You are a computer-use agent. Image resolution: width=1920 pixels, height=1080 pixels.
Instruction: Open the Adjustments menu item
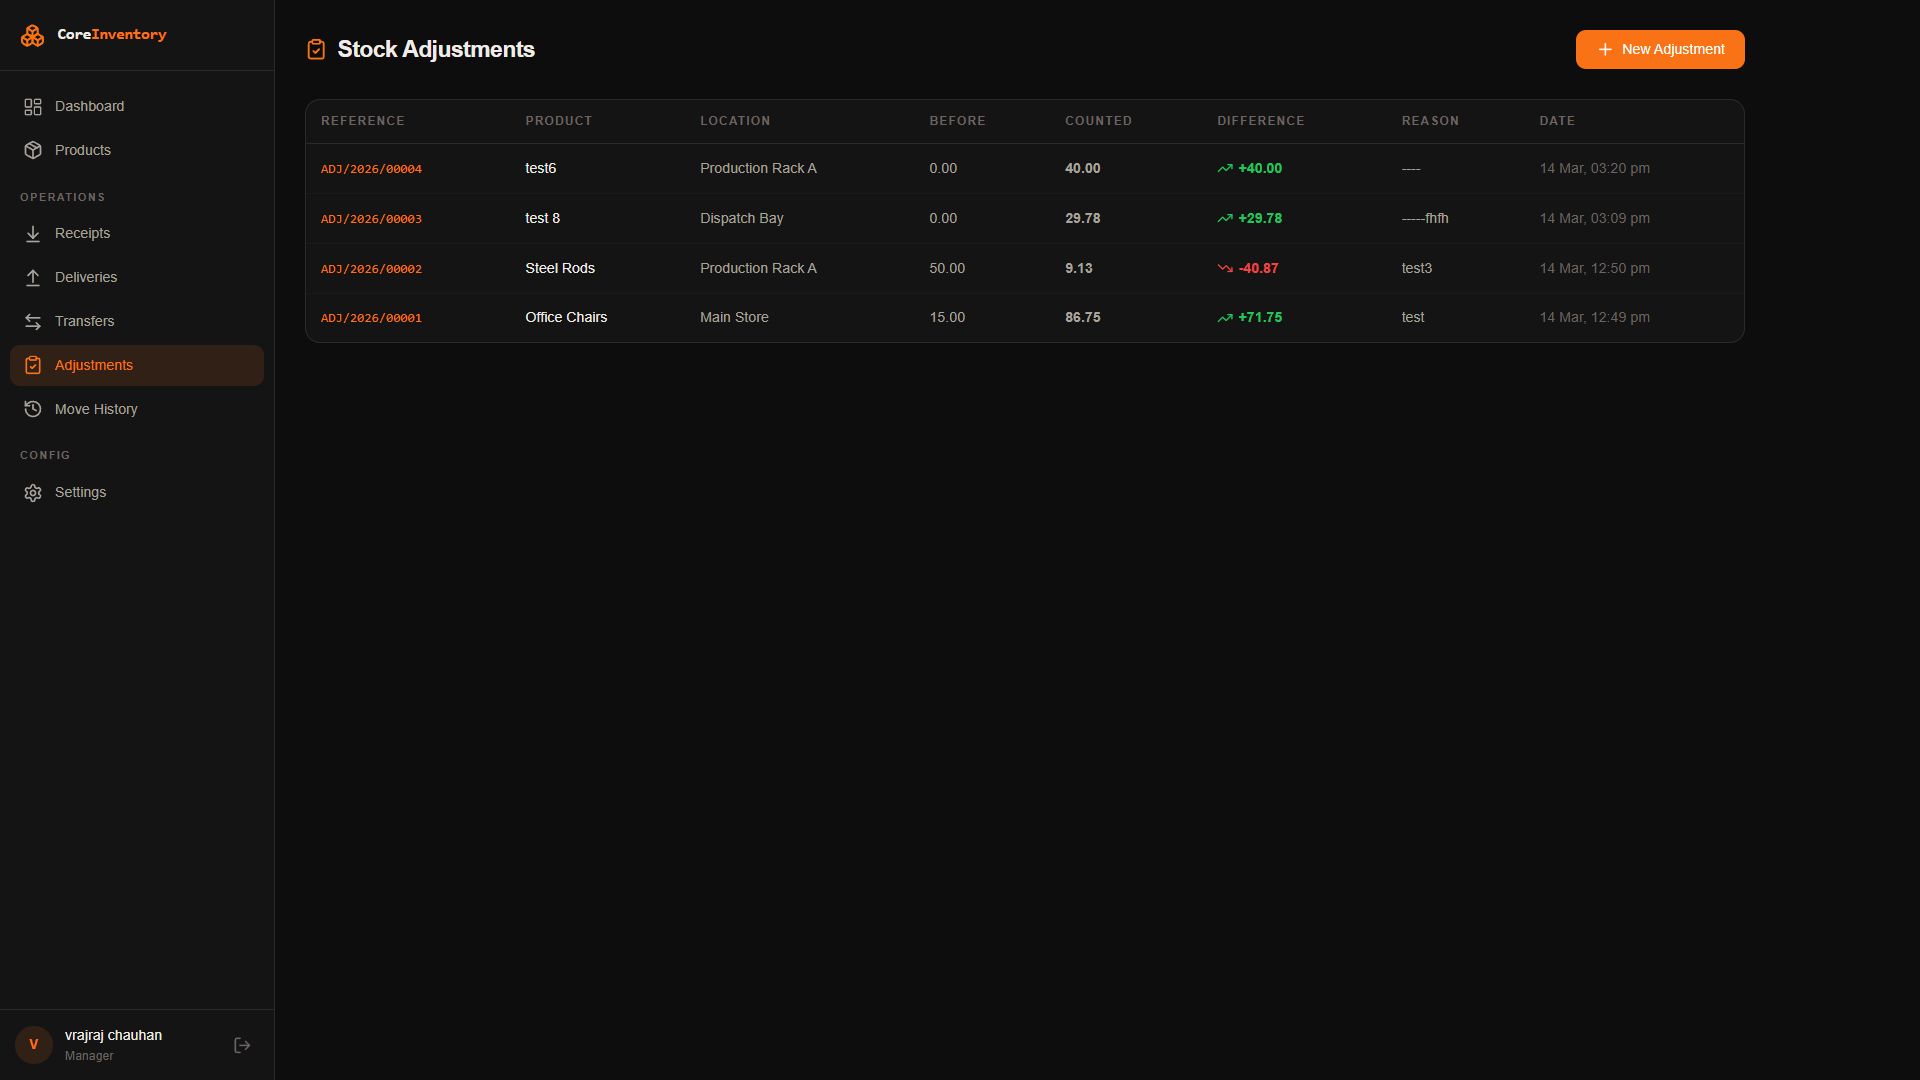tap(93, 366)
